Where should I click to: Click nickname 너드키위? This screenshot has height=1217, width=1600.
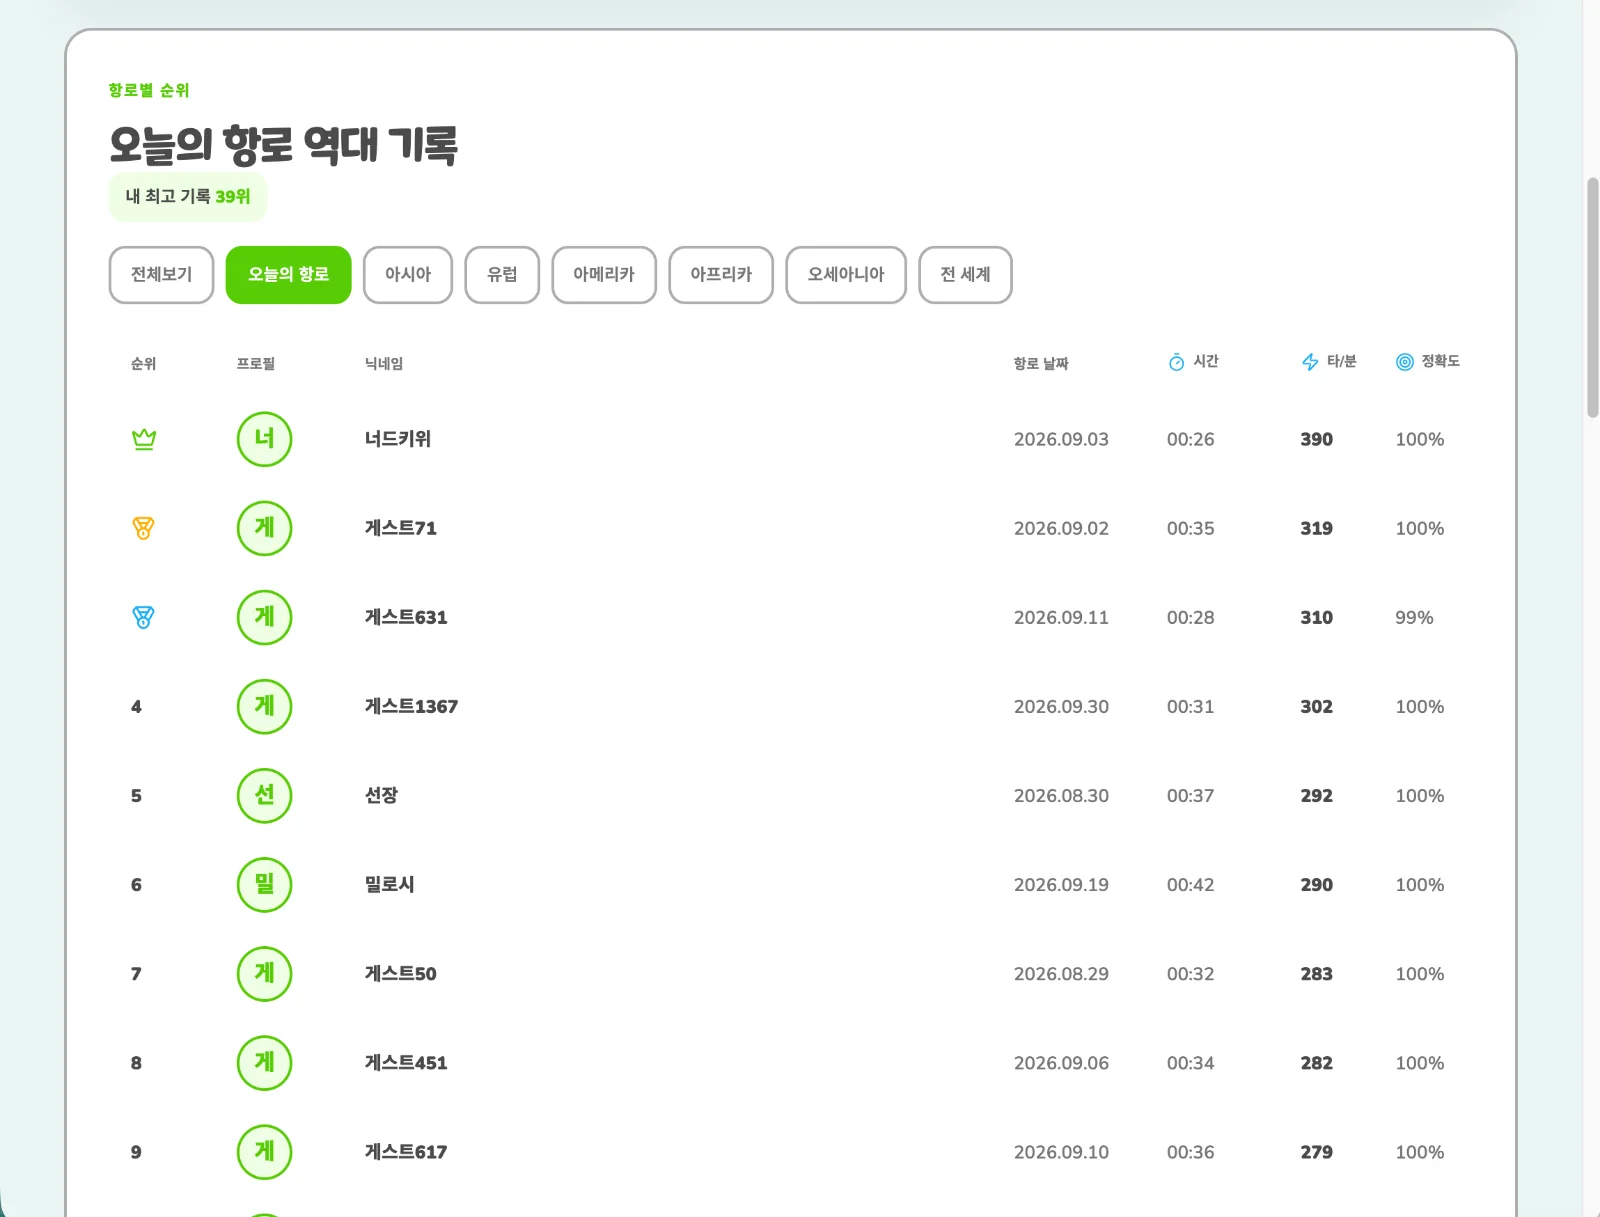398,439
